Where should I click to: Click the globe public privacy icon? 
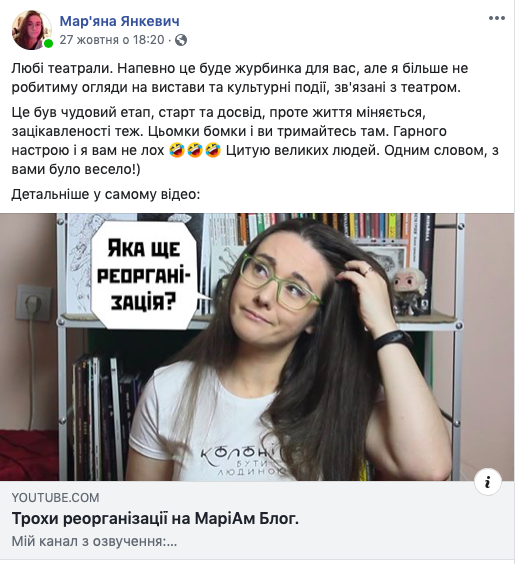(x=181, y=40)
